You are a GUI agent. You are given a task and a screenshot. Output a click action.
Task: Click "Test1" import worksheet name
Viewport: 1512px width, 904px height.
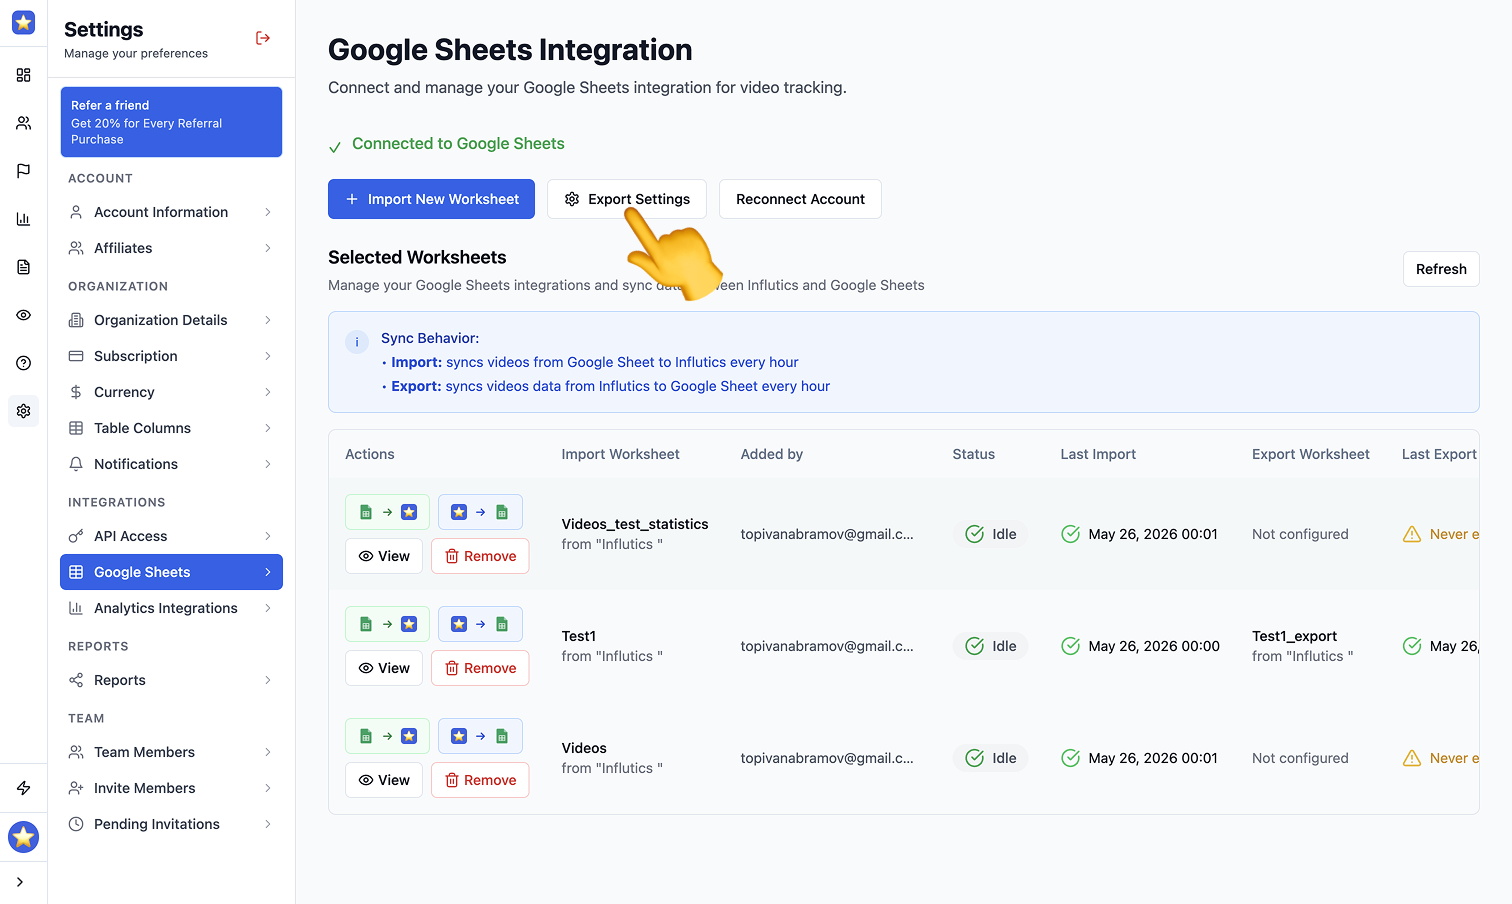coord(579,636)
